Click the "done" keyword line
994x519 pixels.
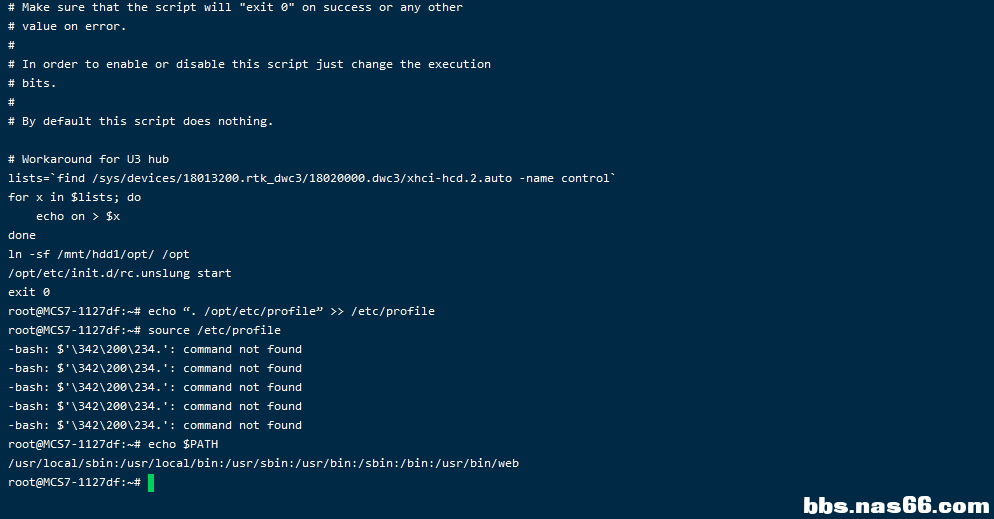[22, 235]
